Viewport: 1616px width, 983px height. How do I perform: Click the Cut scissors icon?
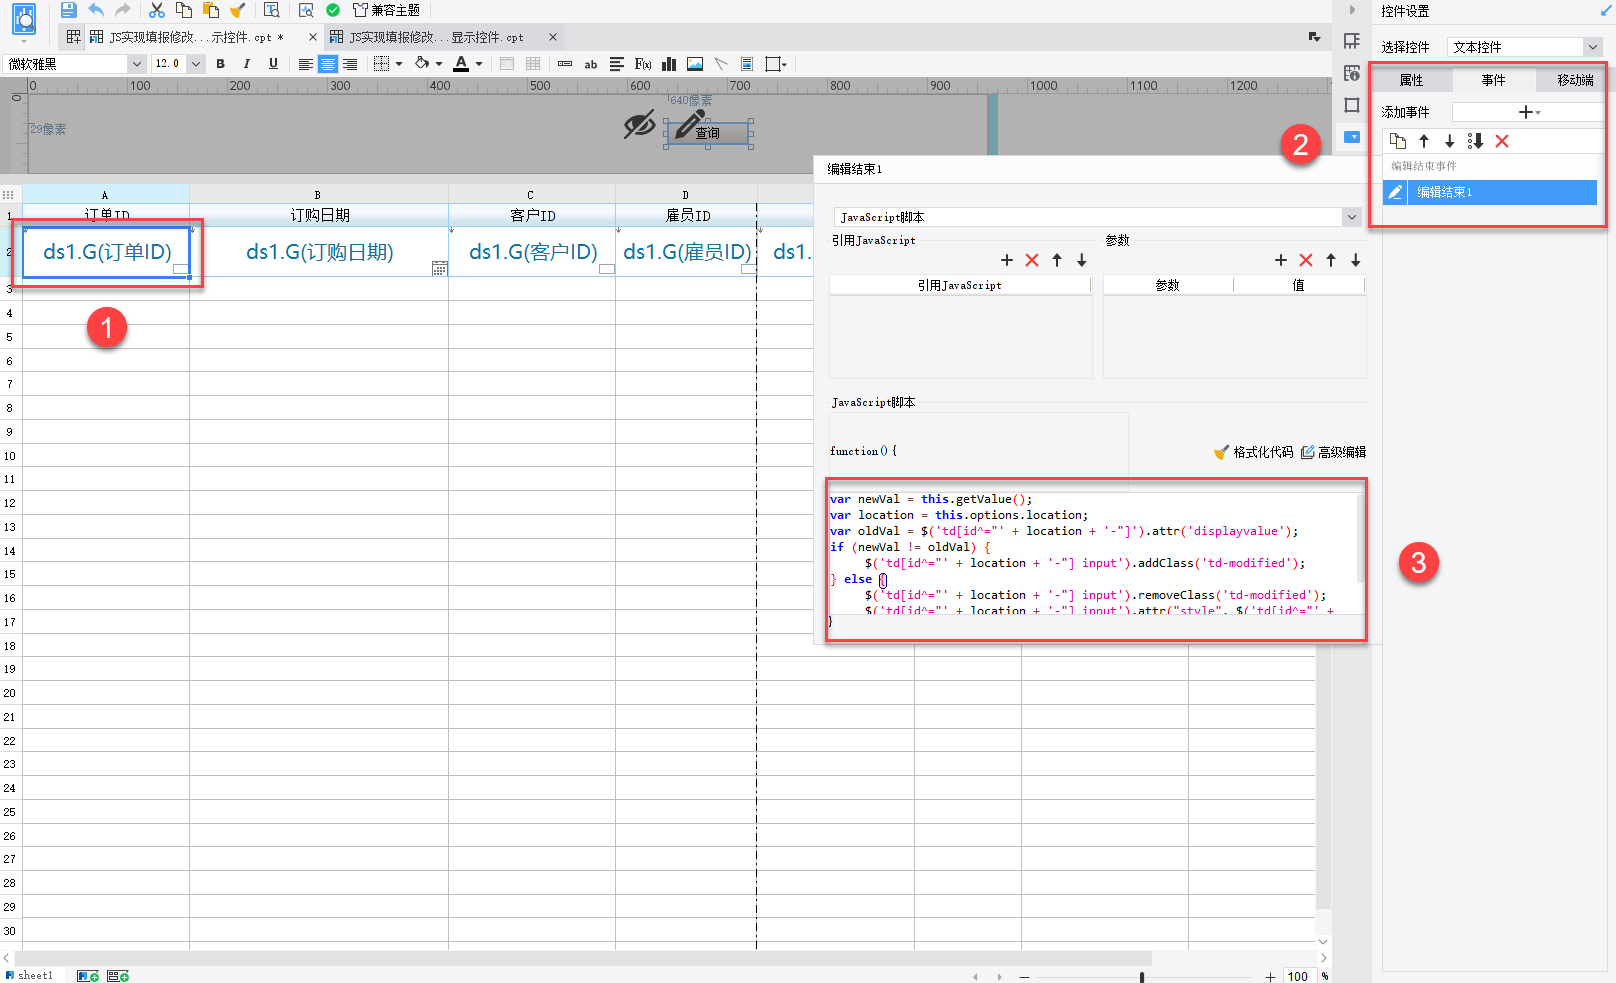tap(157, 10)
